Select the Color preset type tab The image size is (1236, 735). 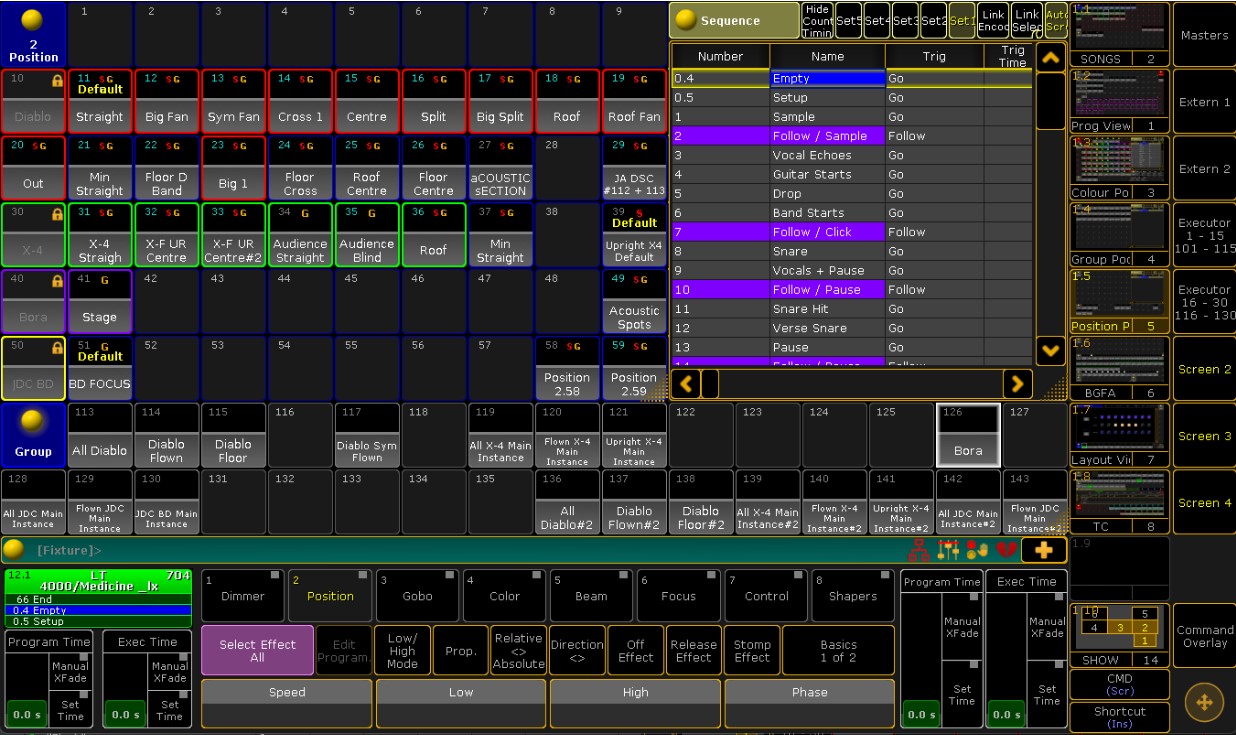coord(504,595)
